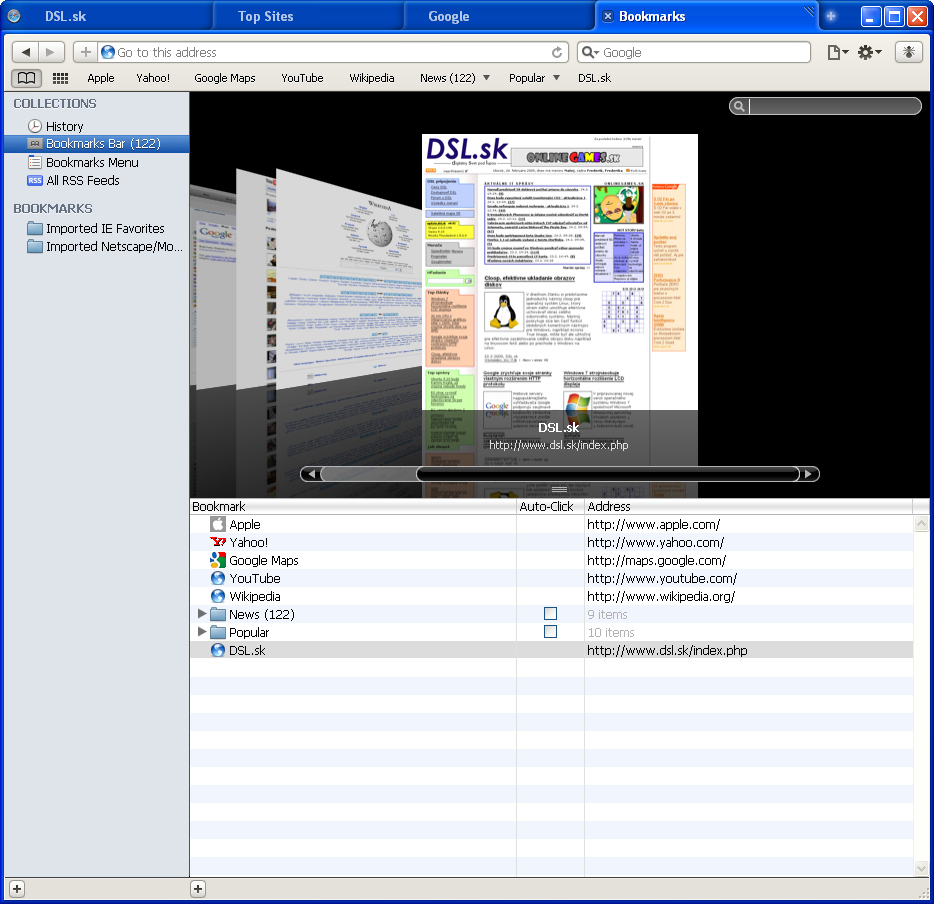Open Wikipedia from the bookmarks bar
Viewport: 934px width, 904px height.
click(x=372, y=78)
